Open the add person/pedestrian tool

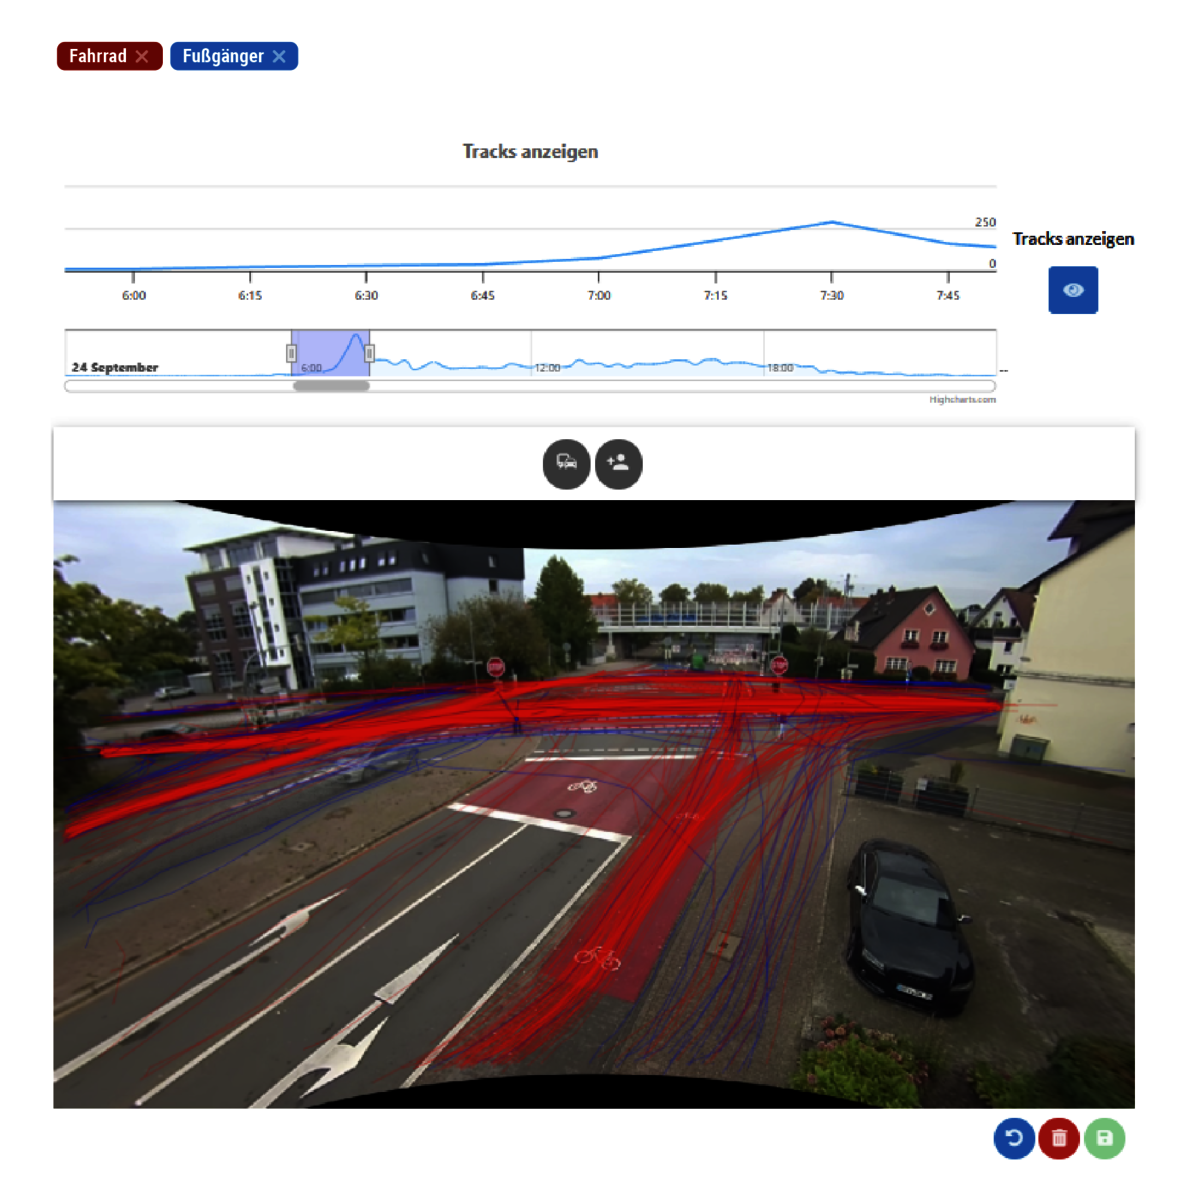tap(618, 463)
